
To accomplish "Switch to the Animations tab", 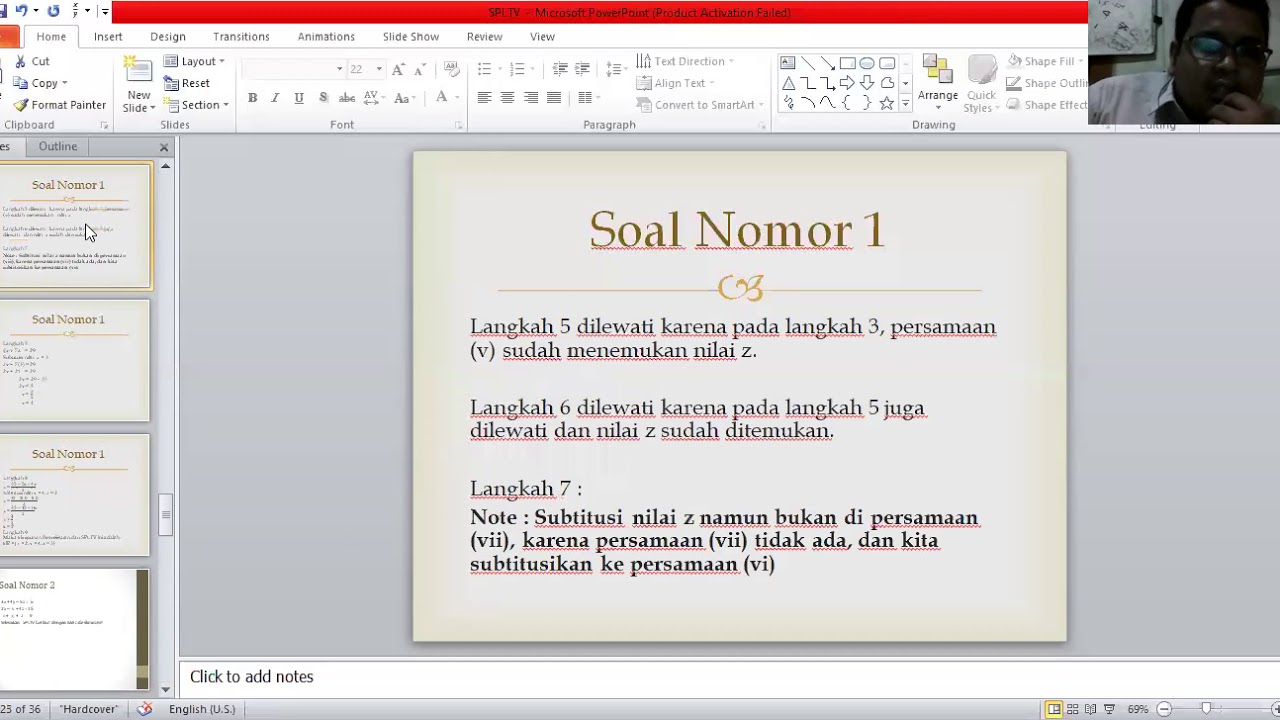I will coord(326,36).
